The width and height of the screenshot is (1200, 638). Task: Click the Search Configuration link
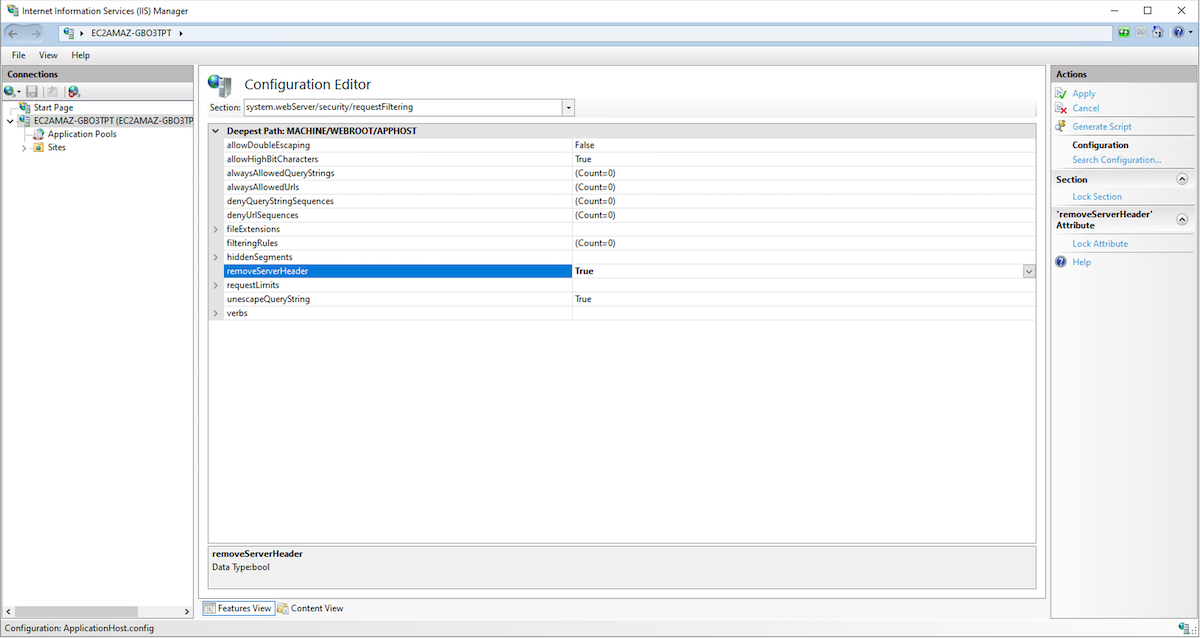1116,160
